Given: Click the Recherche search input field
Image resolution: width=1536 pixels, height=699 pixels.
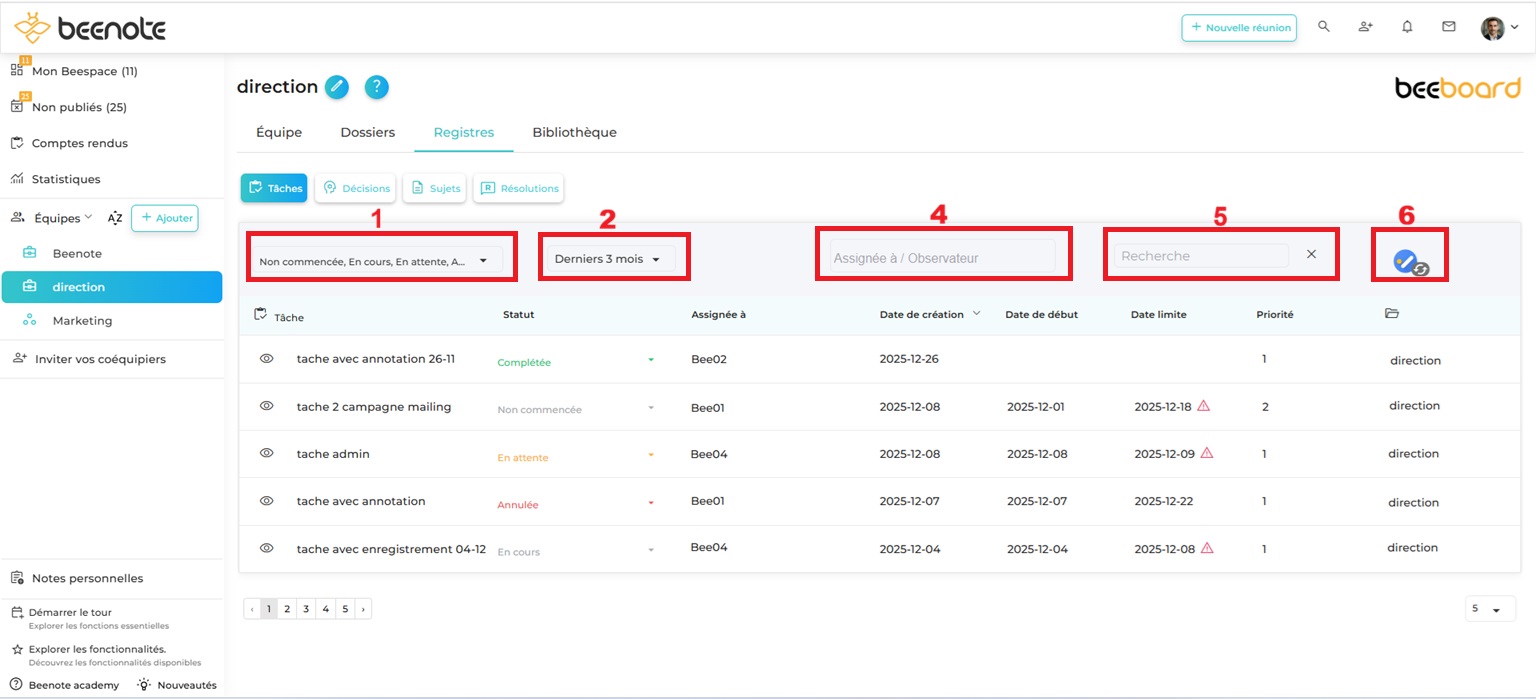Looking at the screenshot, I should pos(1201,256).
